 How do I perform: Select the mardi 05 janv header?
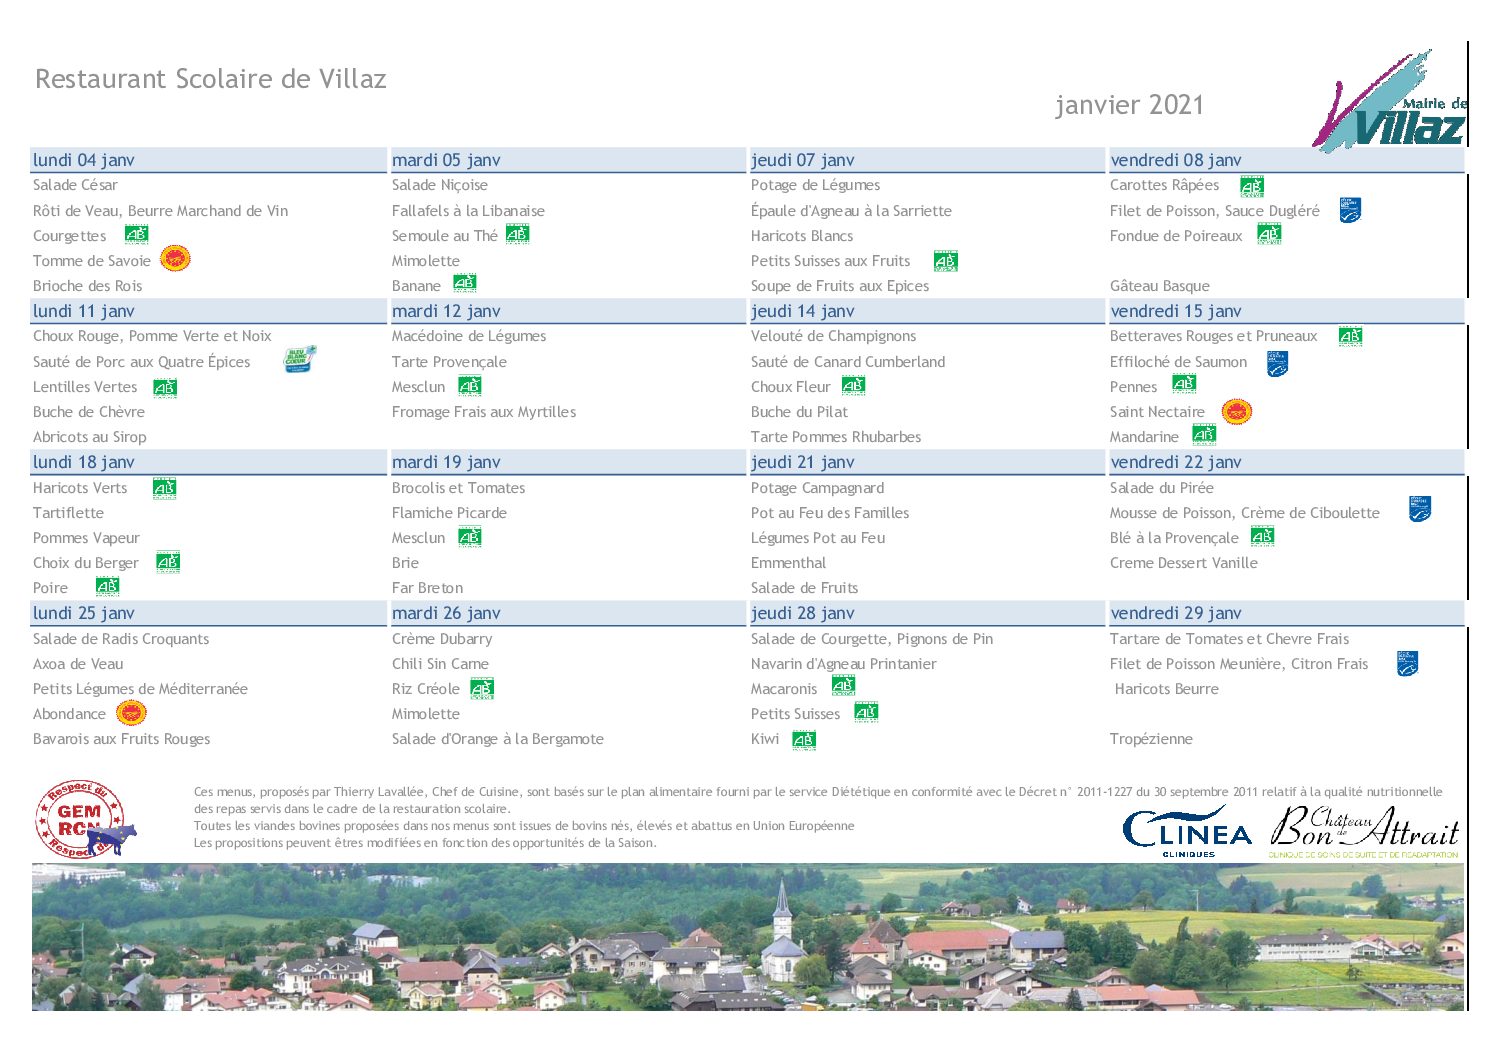tap(567, 160)
